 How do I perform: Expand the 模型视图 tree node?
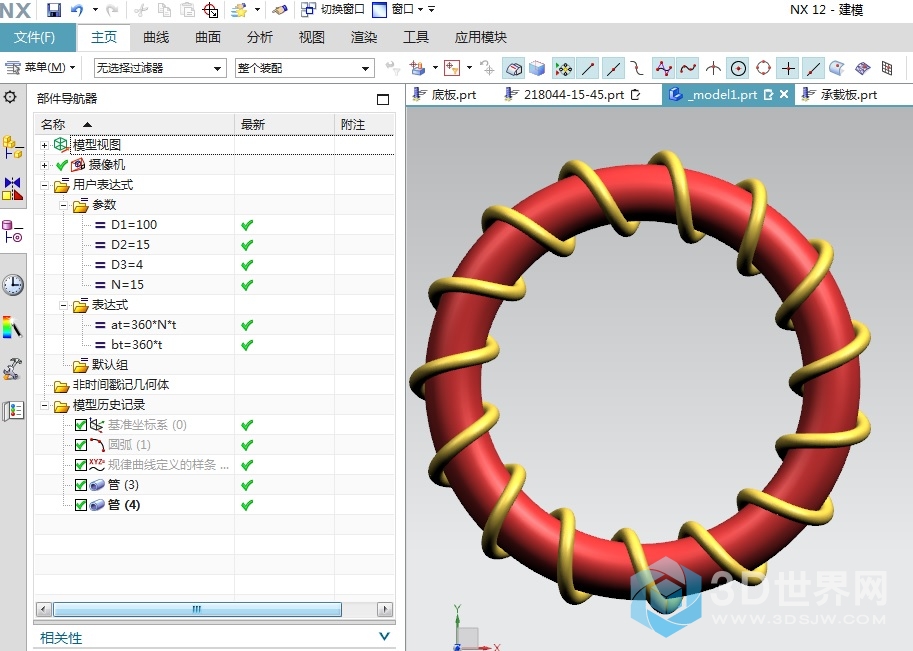coord(44,145)
